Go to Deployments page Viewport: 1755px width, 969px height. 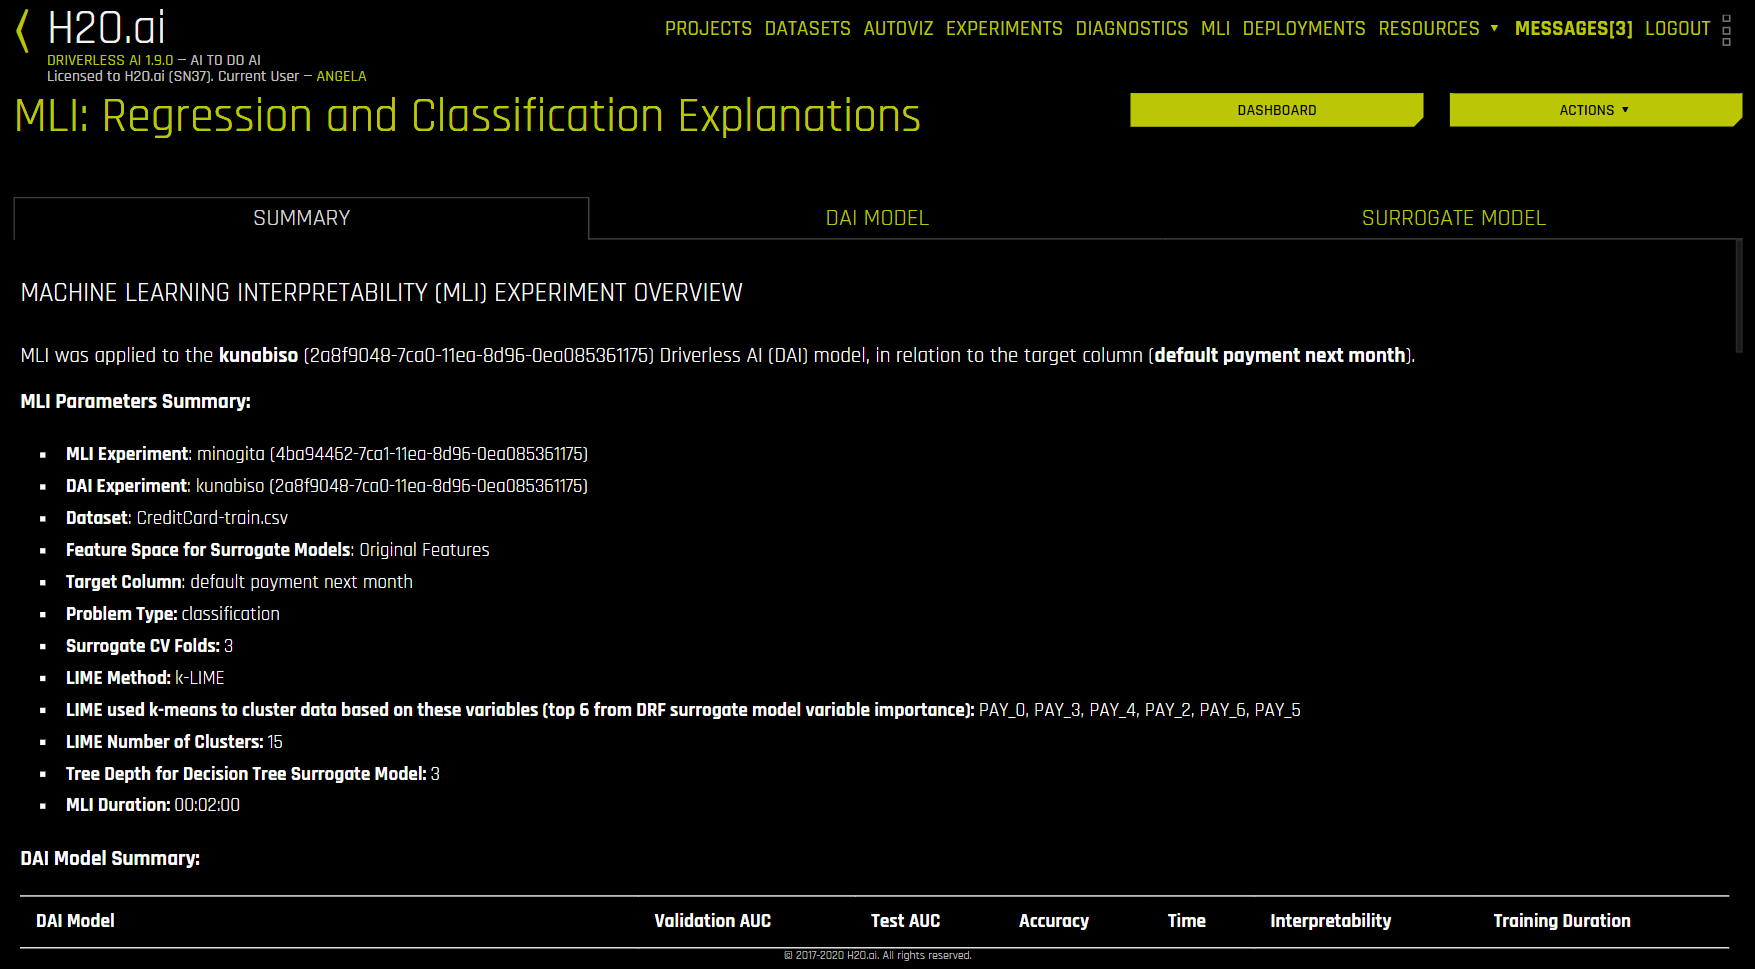(x=1303, y=29)
